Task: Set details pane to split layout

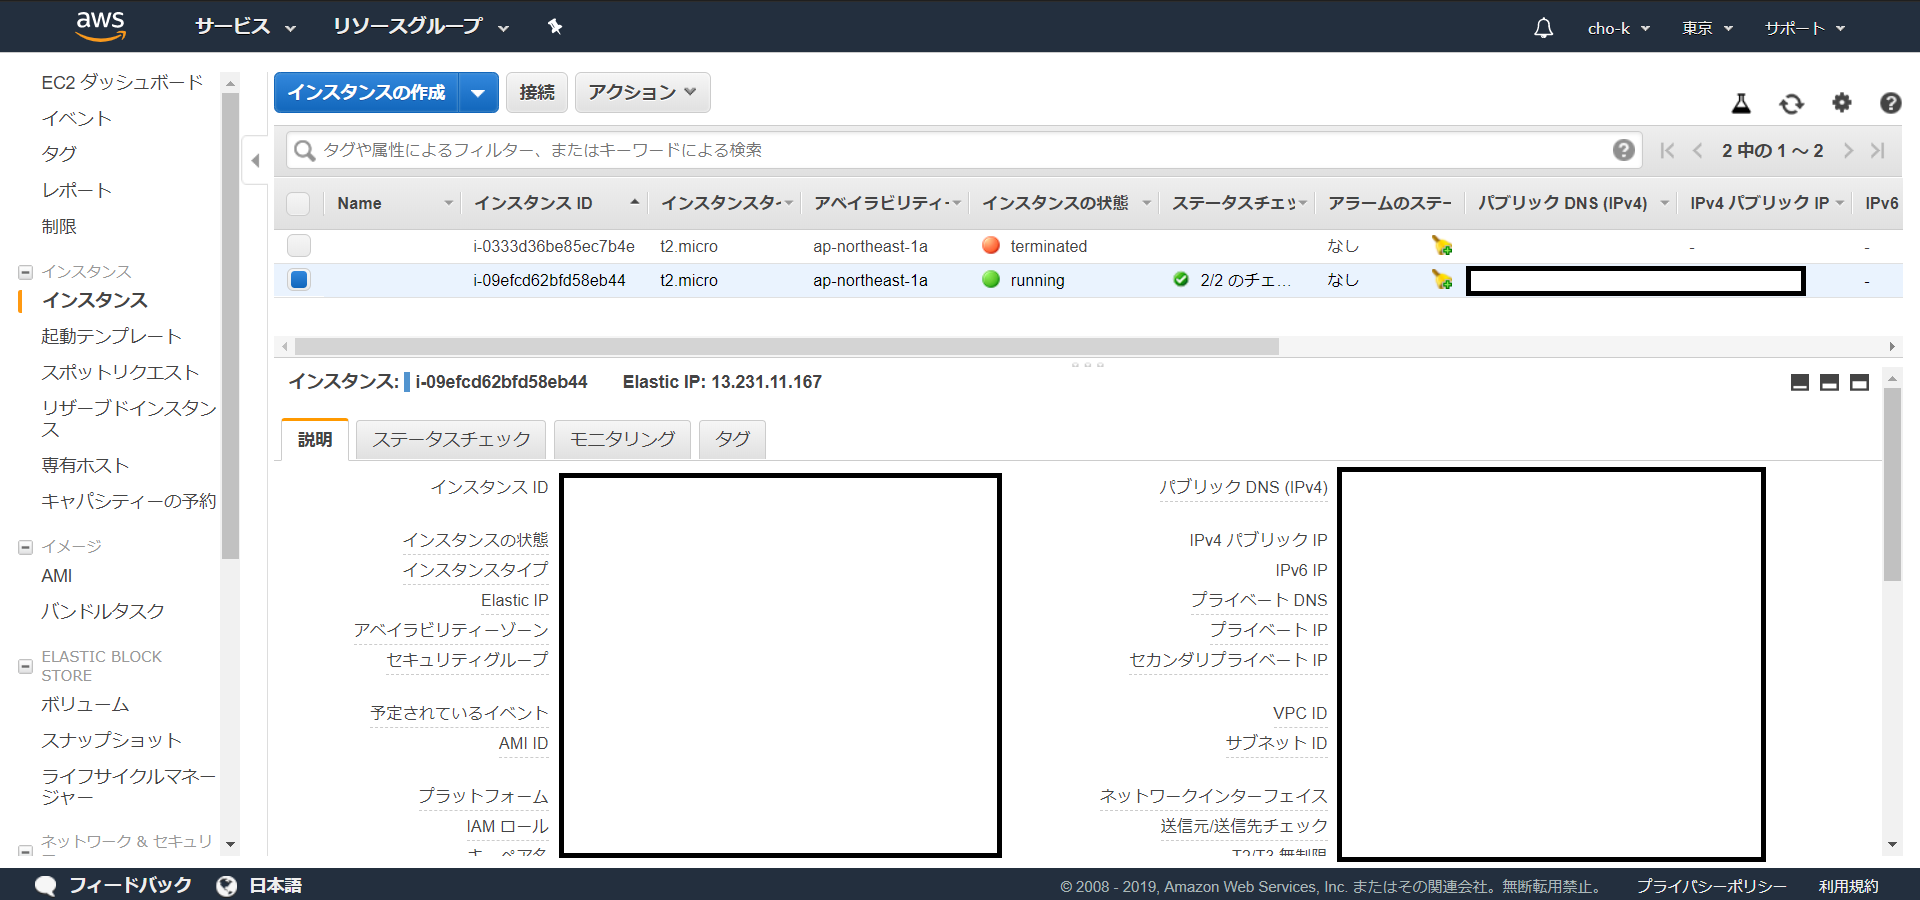Action: (1829, 382)
